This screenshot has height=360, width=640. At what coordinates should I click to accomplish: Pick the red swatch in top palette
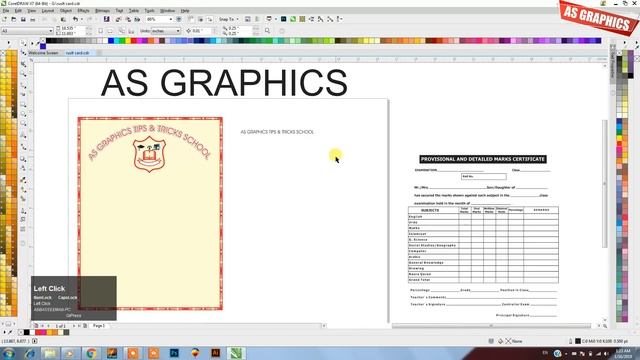coord(133,40)
